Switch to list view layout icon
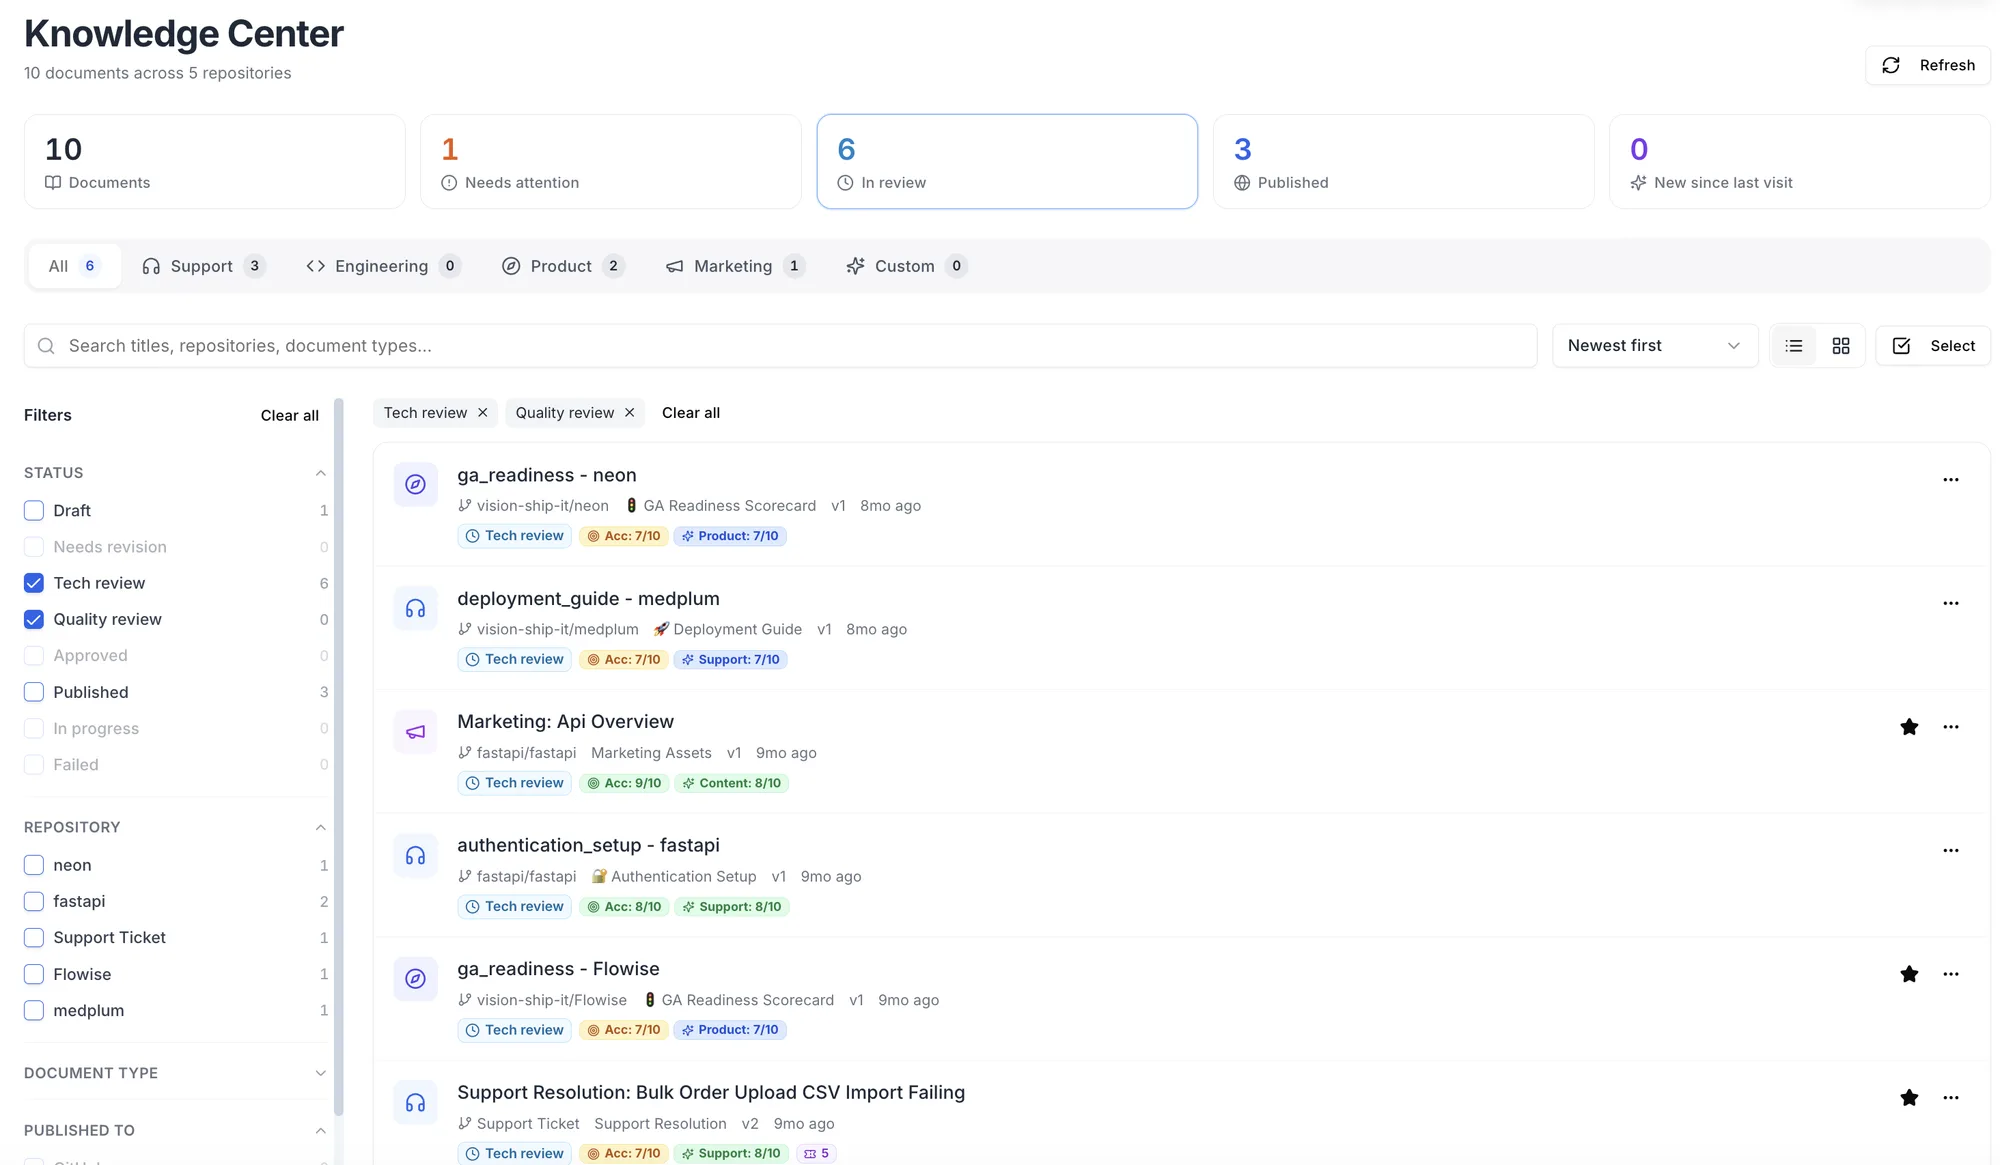 pos(1794,346)
